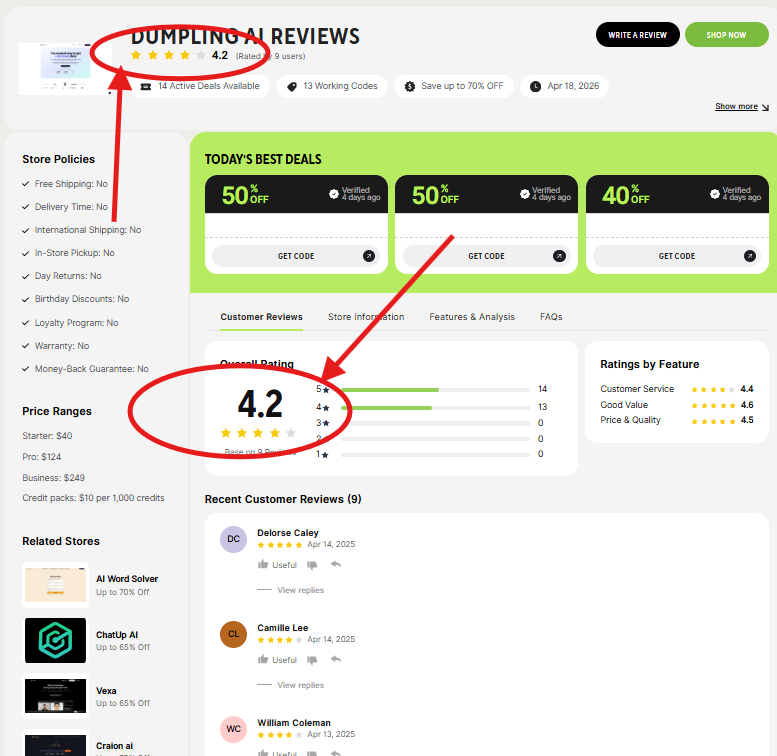Screen dimensions: 777x756
Task: Click the CL avatar of Camille Lee
Action: point(233,635)
